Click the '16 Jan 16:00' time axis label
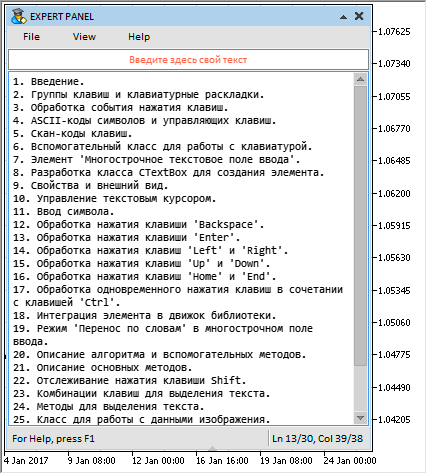The width and height of the screenshot is (426, 474). pos(222,461)
